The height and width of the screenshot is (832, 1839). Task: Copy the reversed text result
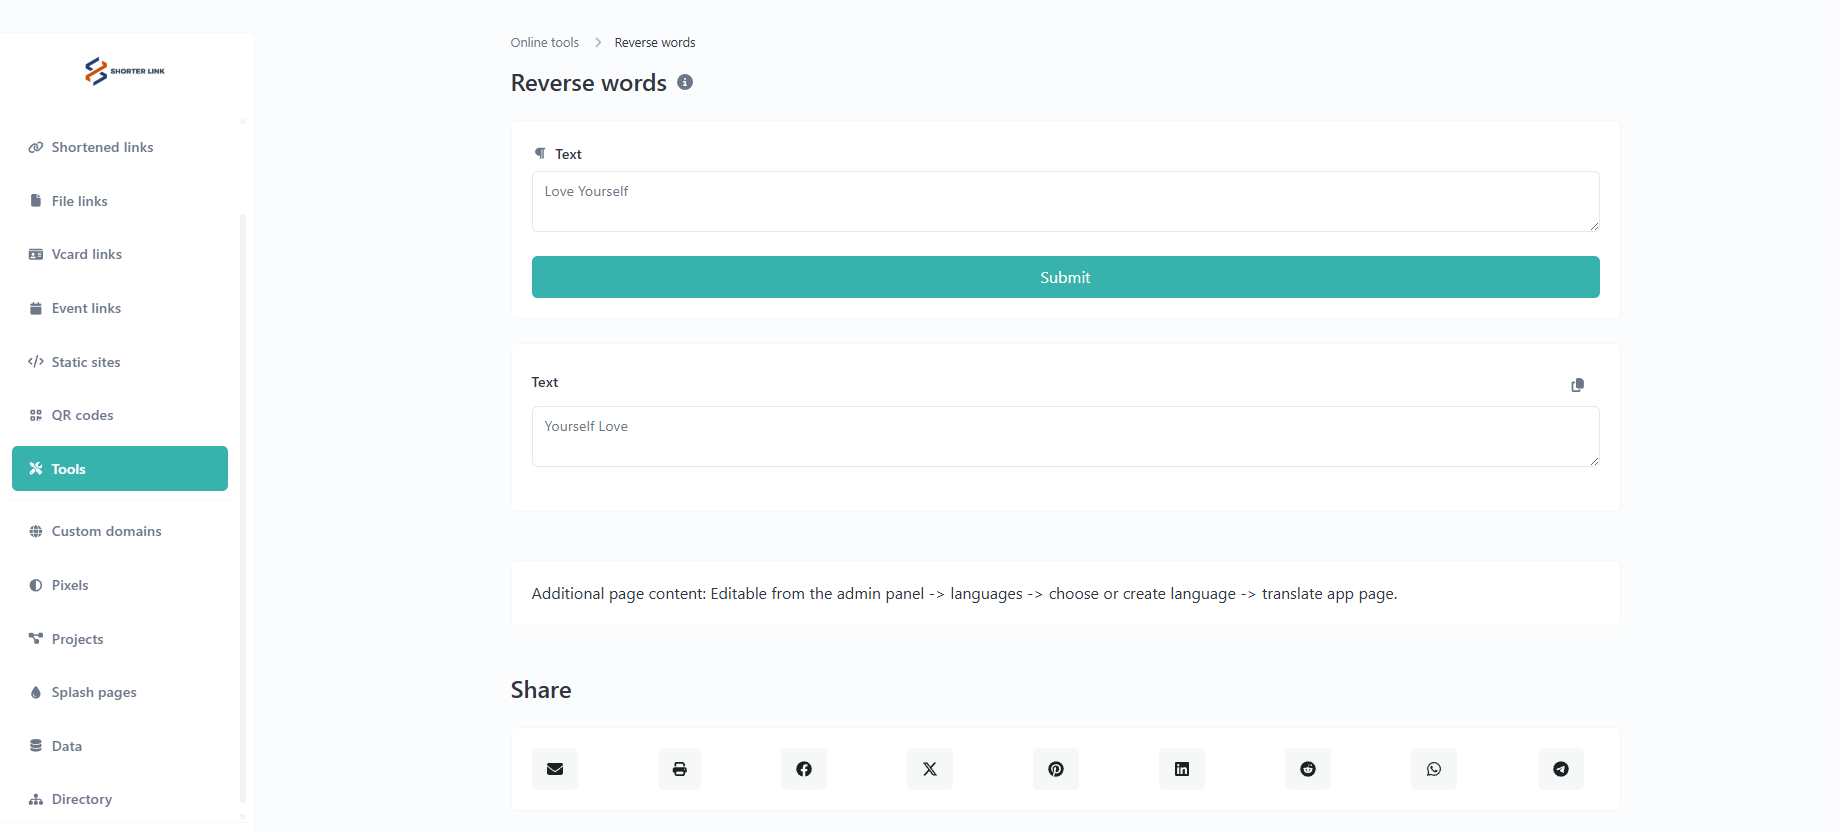coord(1577,385)
